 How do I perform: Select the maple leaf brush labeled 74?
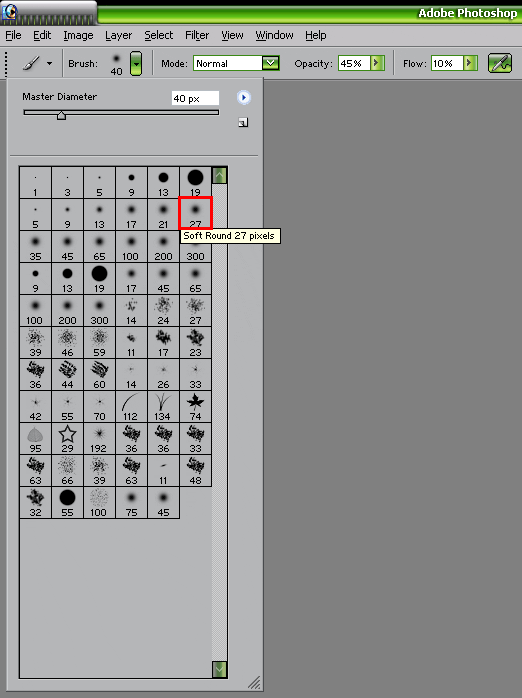point(195,406)
